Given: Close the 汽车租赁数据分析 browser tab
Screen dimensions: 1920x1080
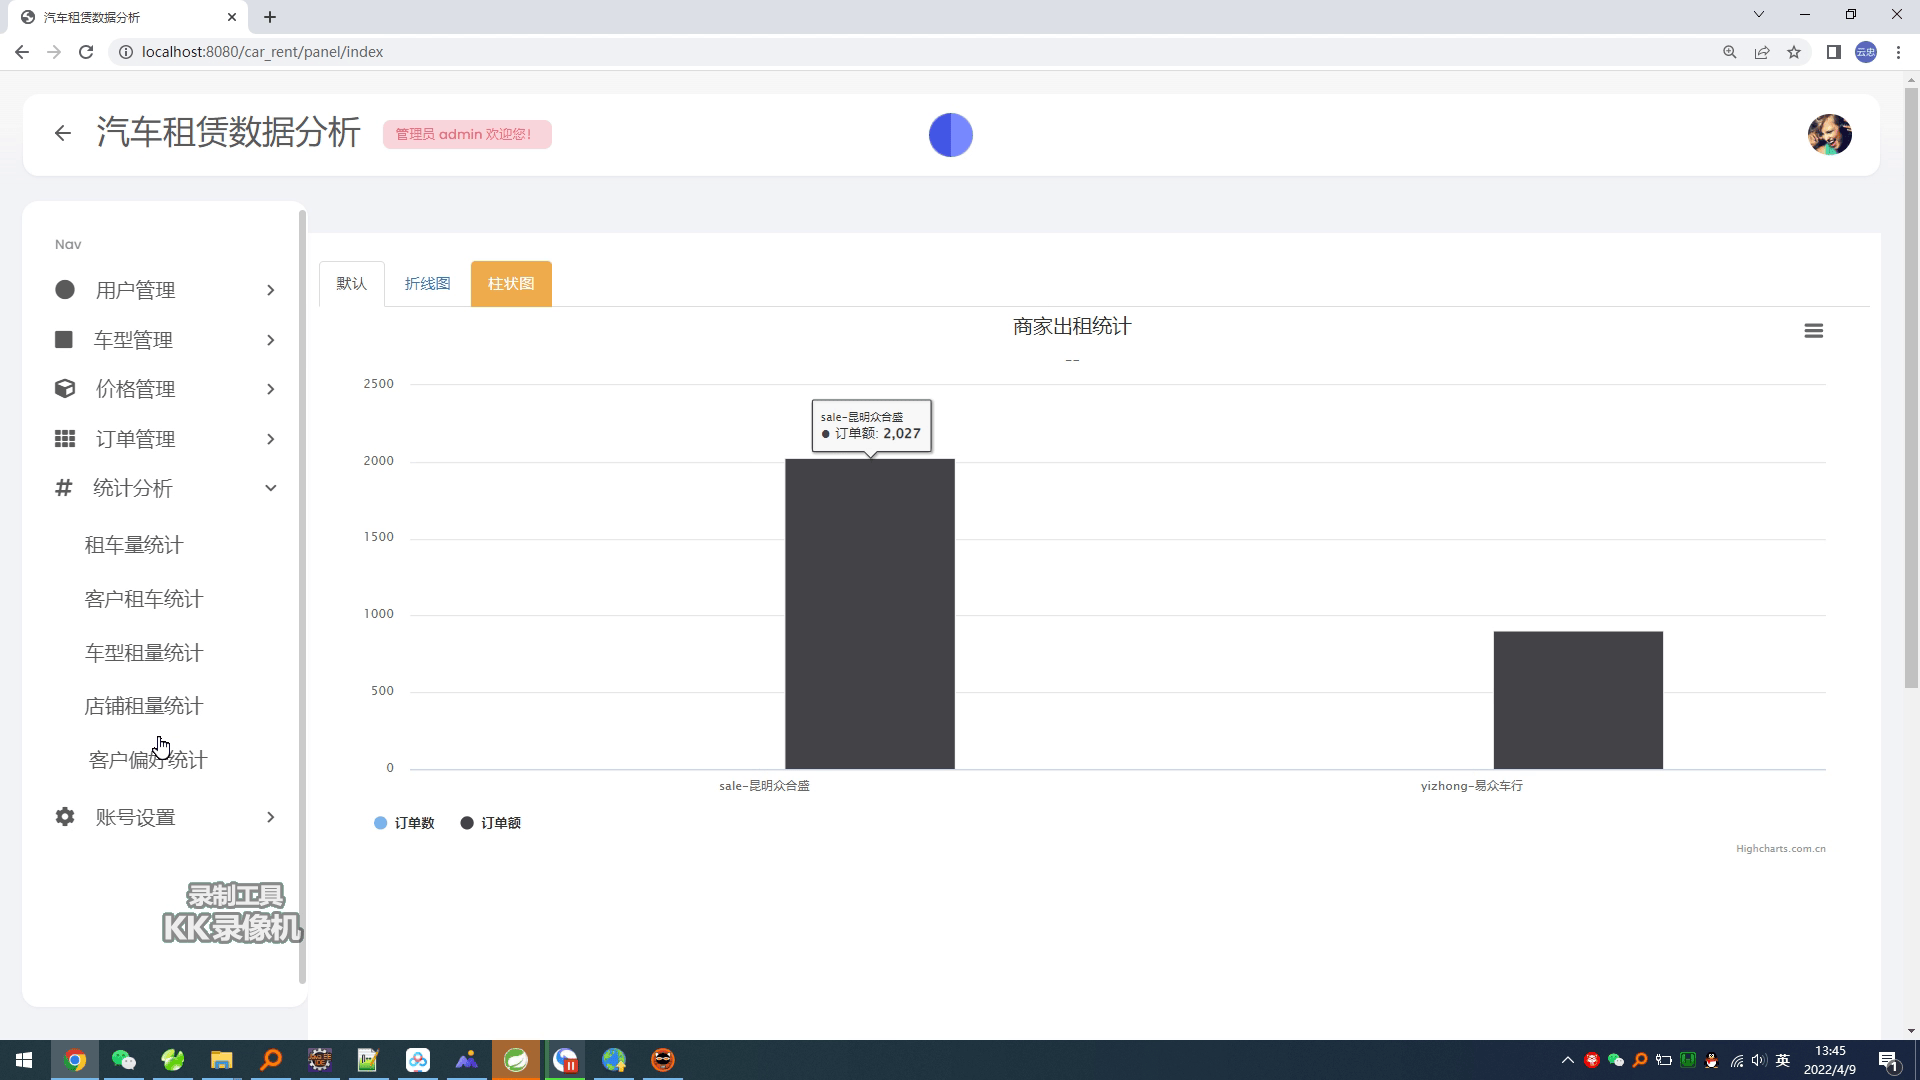Looking at the screenshot, I should 232,17.
